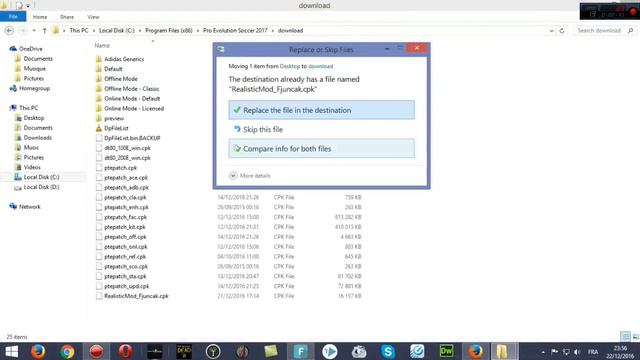Click the Back navigation arrow

point(9,31)
